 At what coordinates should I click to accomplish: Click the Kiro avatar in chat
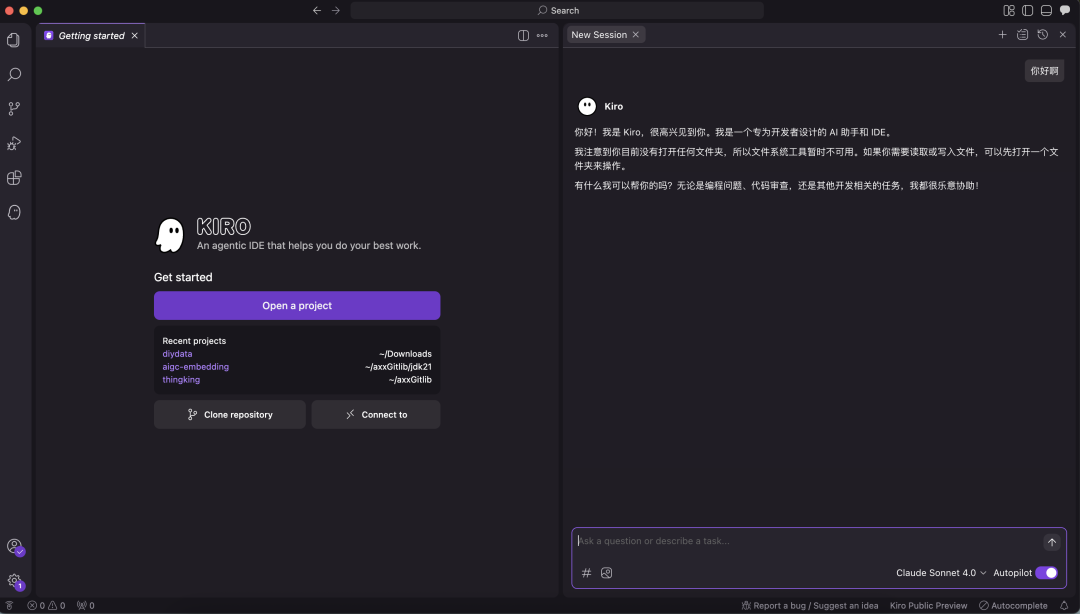point(587,106)
